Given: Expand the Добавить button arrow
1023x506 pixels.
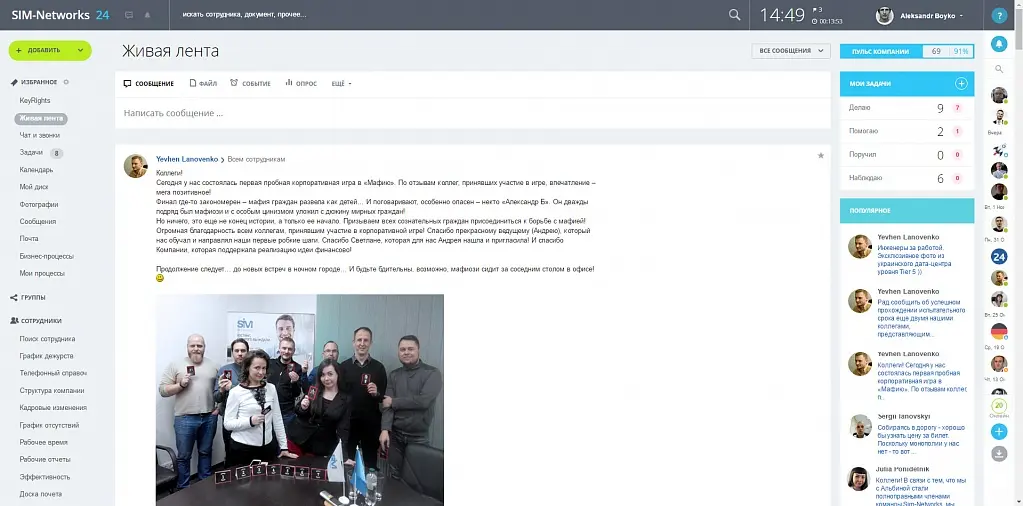Looking at the screenshot, I should (80, 50).
